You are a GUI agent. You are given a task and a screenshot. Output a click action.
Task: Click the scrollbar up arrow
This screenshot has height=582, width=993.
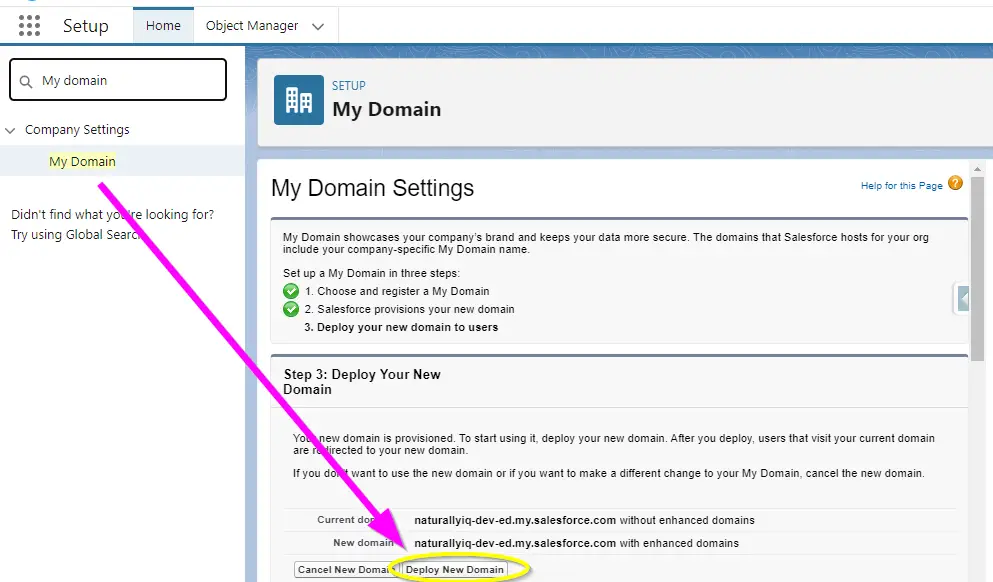(977, 168)
